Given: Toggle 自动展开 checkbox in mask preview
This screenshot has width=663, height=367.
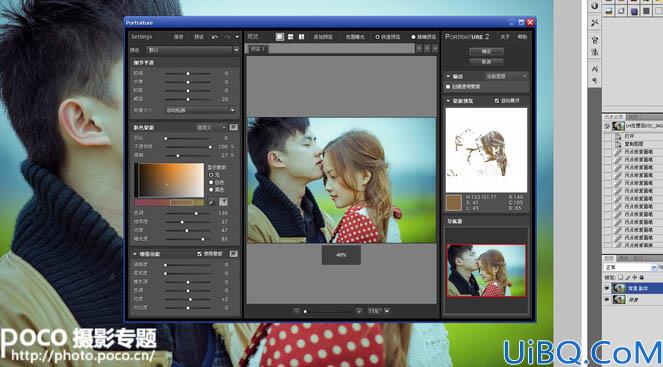Looking at the screenshot, I should (x=497, y=101).
